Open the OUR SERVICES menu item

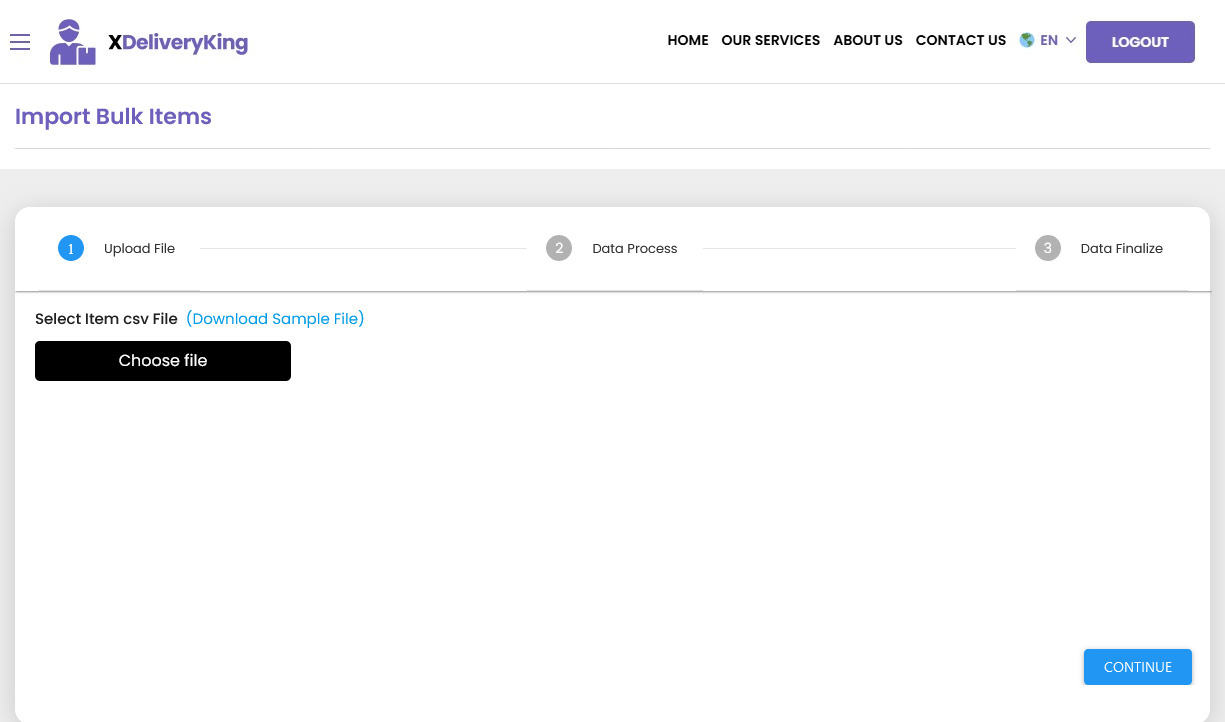770,41
